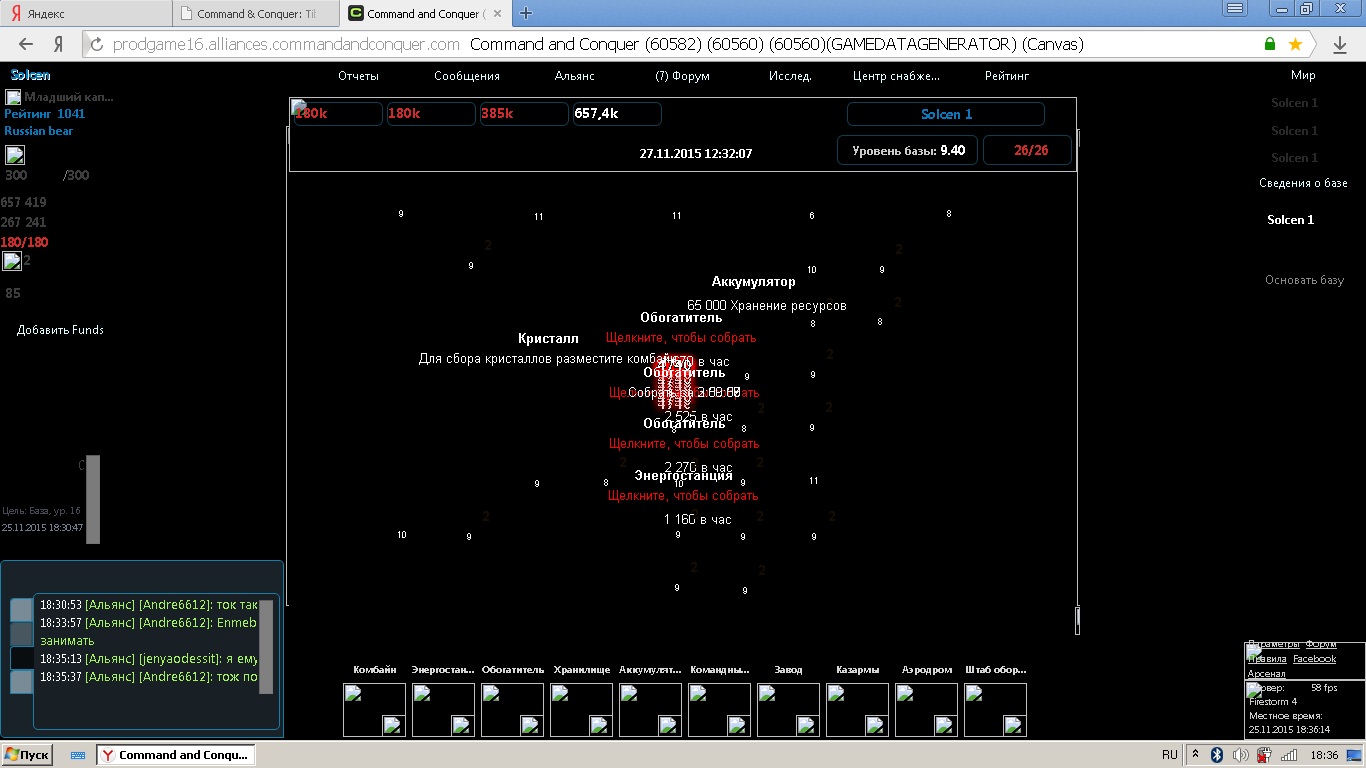Click the Yandex browser home icon
The image size is (1366, 768).
coord(59,44)
